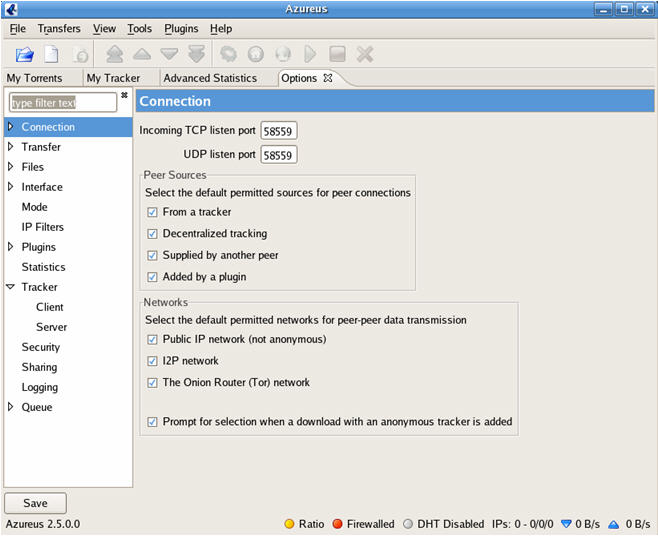This screenshot has width=658, height=536.
Task: Expand the Queue options arrow
Action: [11, 407]
